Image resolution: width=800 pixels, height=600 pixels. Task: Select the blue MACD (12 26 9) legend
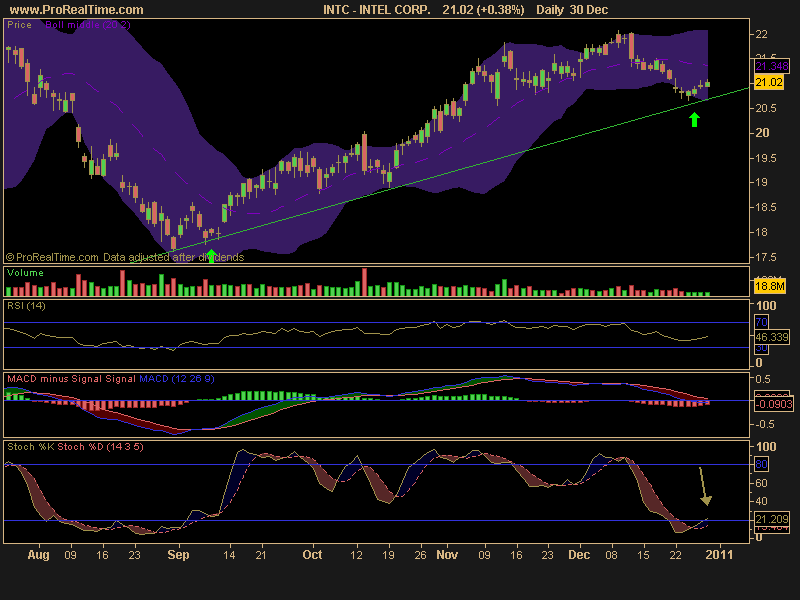pyautogui.click(x=177, y=379)
